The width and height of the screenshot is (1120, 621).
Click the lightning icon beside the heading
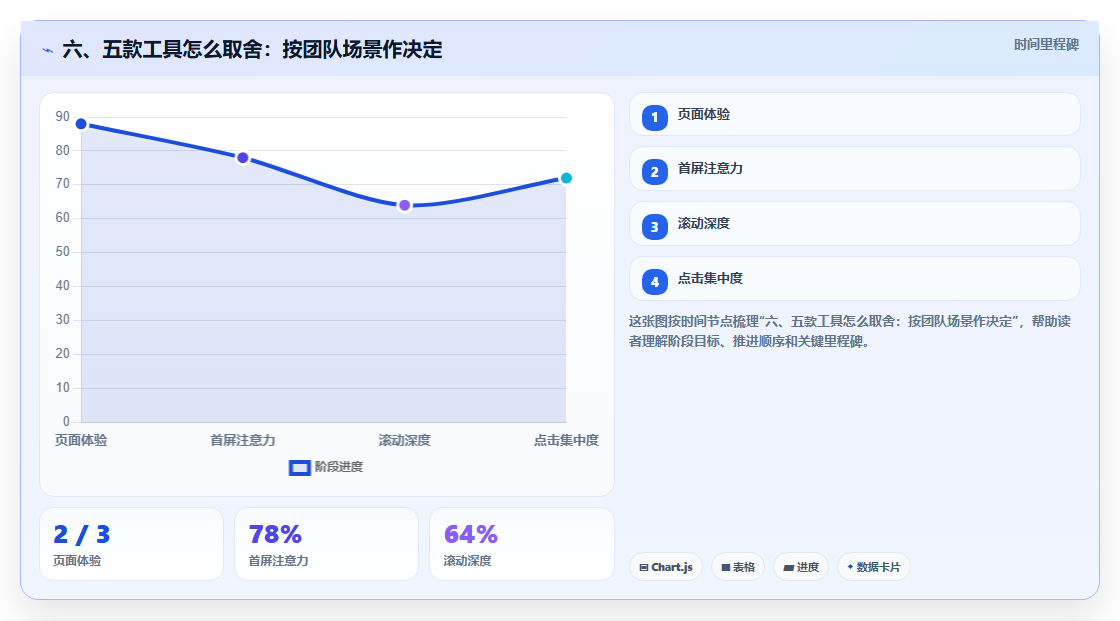pyautogui.click(x=48, y=51)
